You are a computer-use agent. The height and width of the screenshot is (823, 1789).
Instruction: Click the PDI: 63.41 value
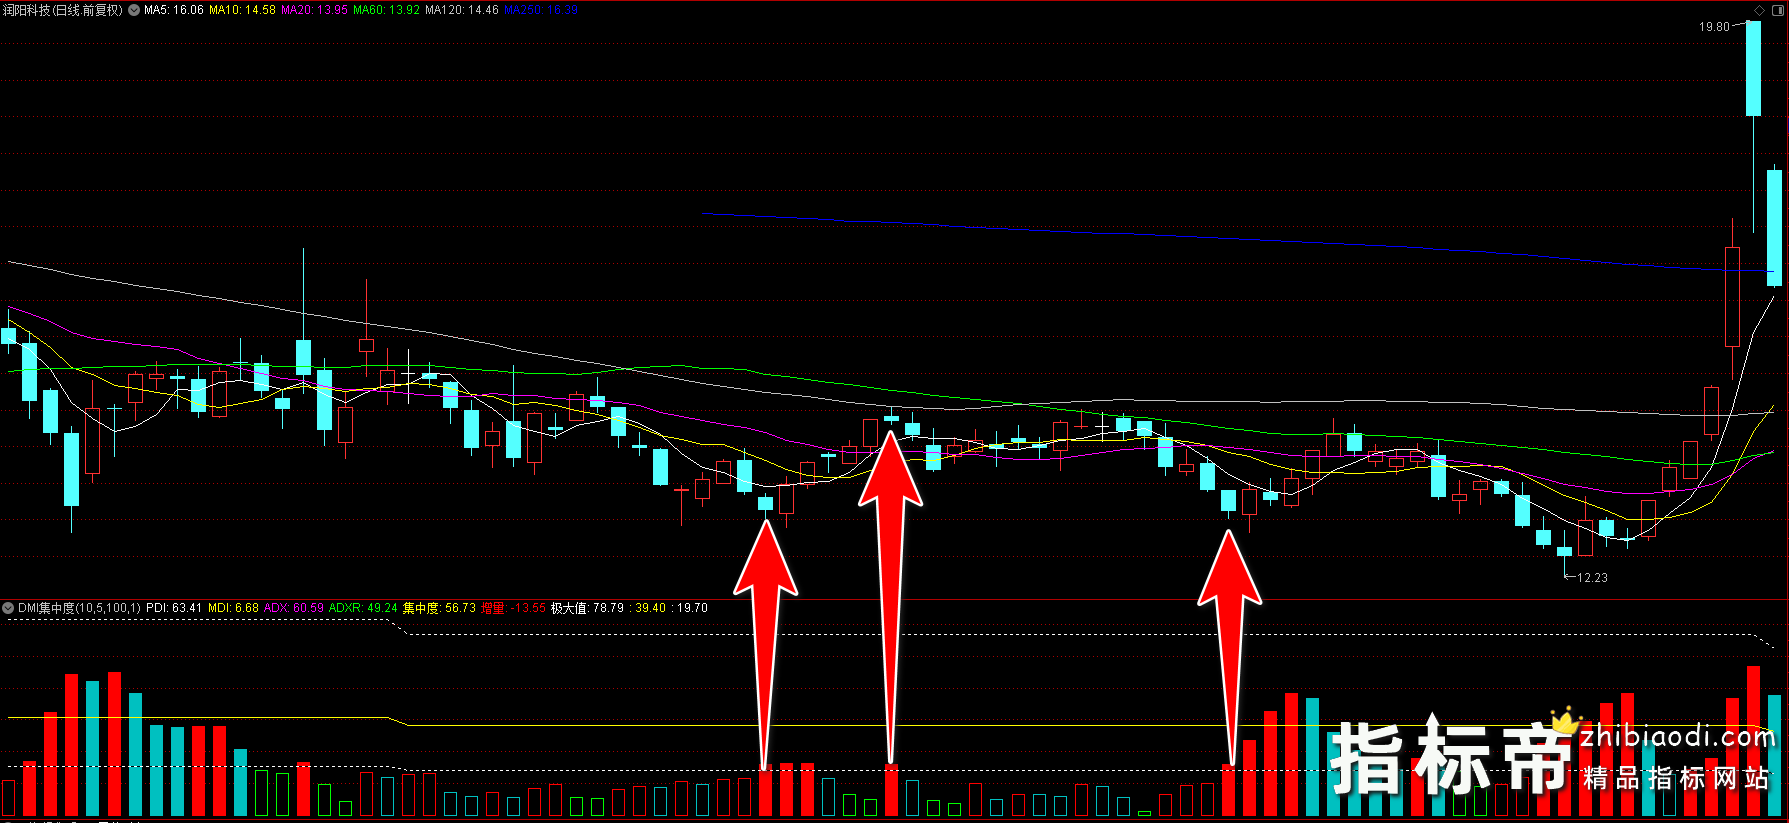174,608
